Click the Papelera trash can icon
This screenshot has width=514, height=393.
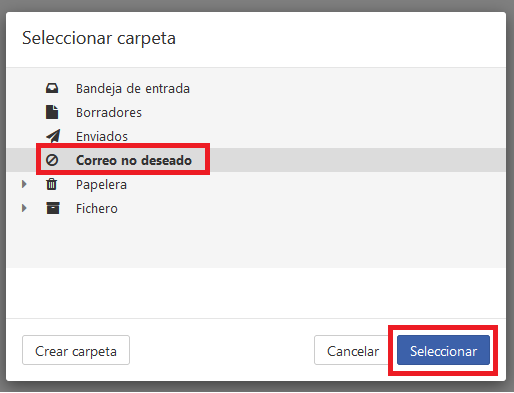pyautogui.click(x=52, y=184)
